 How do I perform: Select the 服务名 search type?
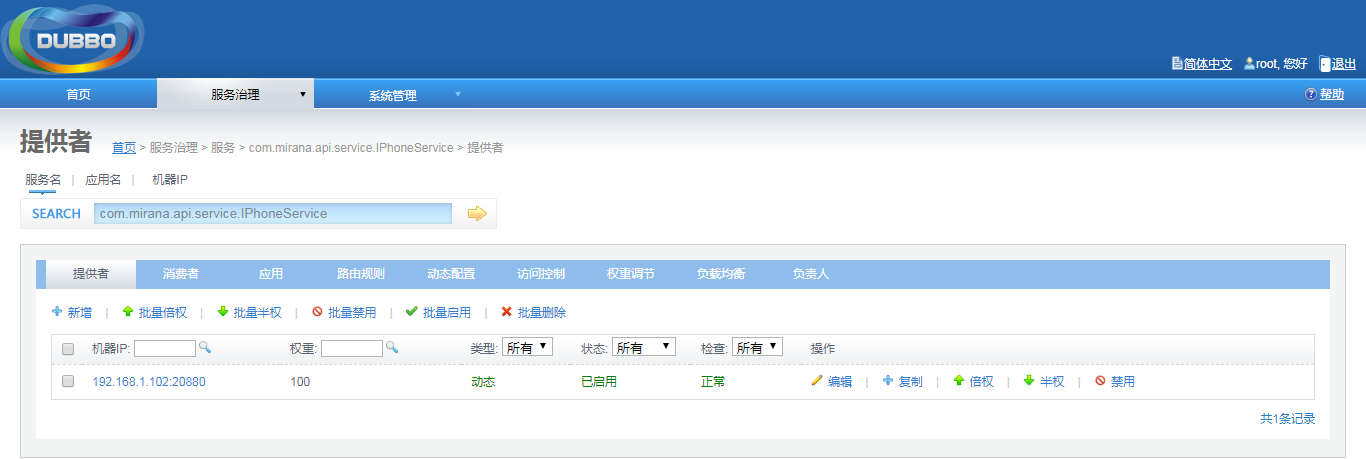[x=43, y=179]
